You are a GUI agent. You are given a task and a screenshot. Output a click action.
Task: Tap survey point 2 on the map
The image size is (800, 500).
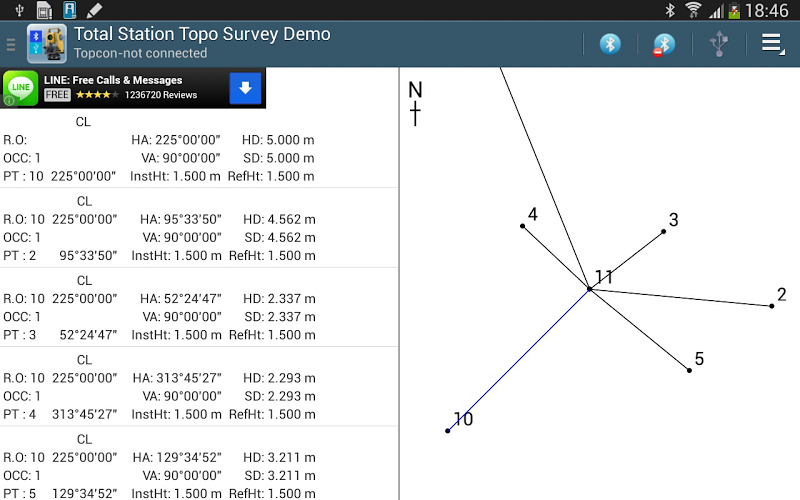772,305
